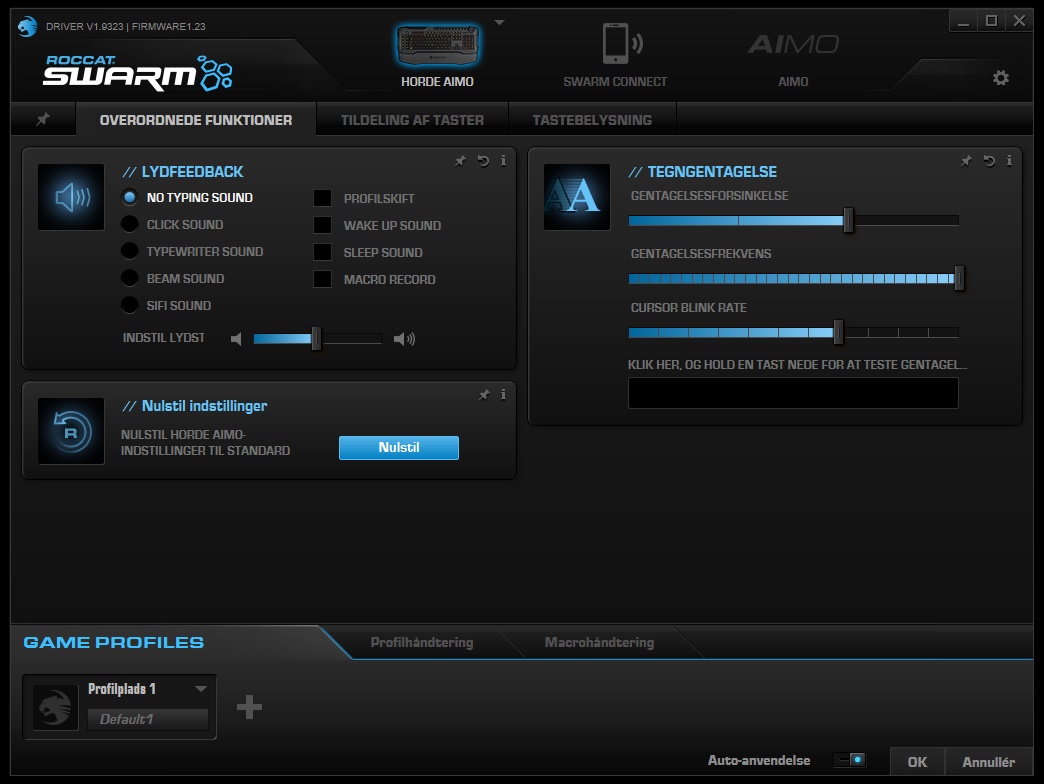Switch to Overordnede Funktioner tab
The height and width of the screenshot is (784, 1044).
(196, 120)
